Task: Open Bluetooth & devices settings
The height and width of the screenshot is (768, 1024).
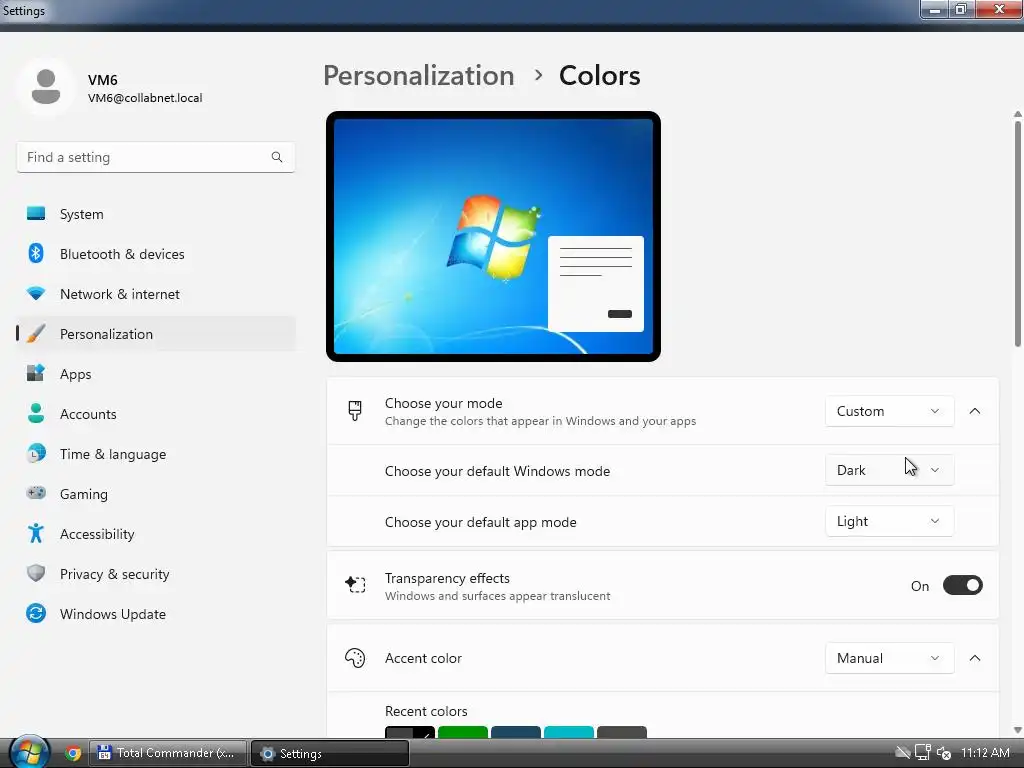Action: 155,254
